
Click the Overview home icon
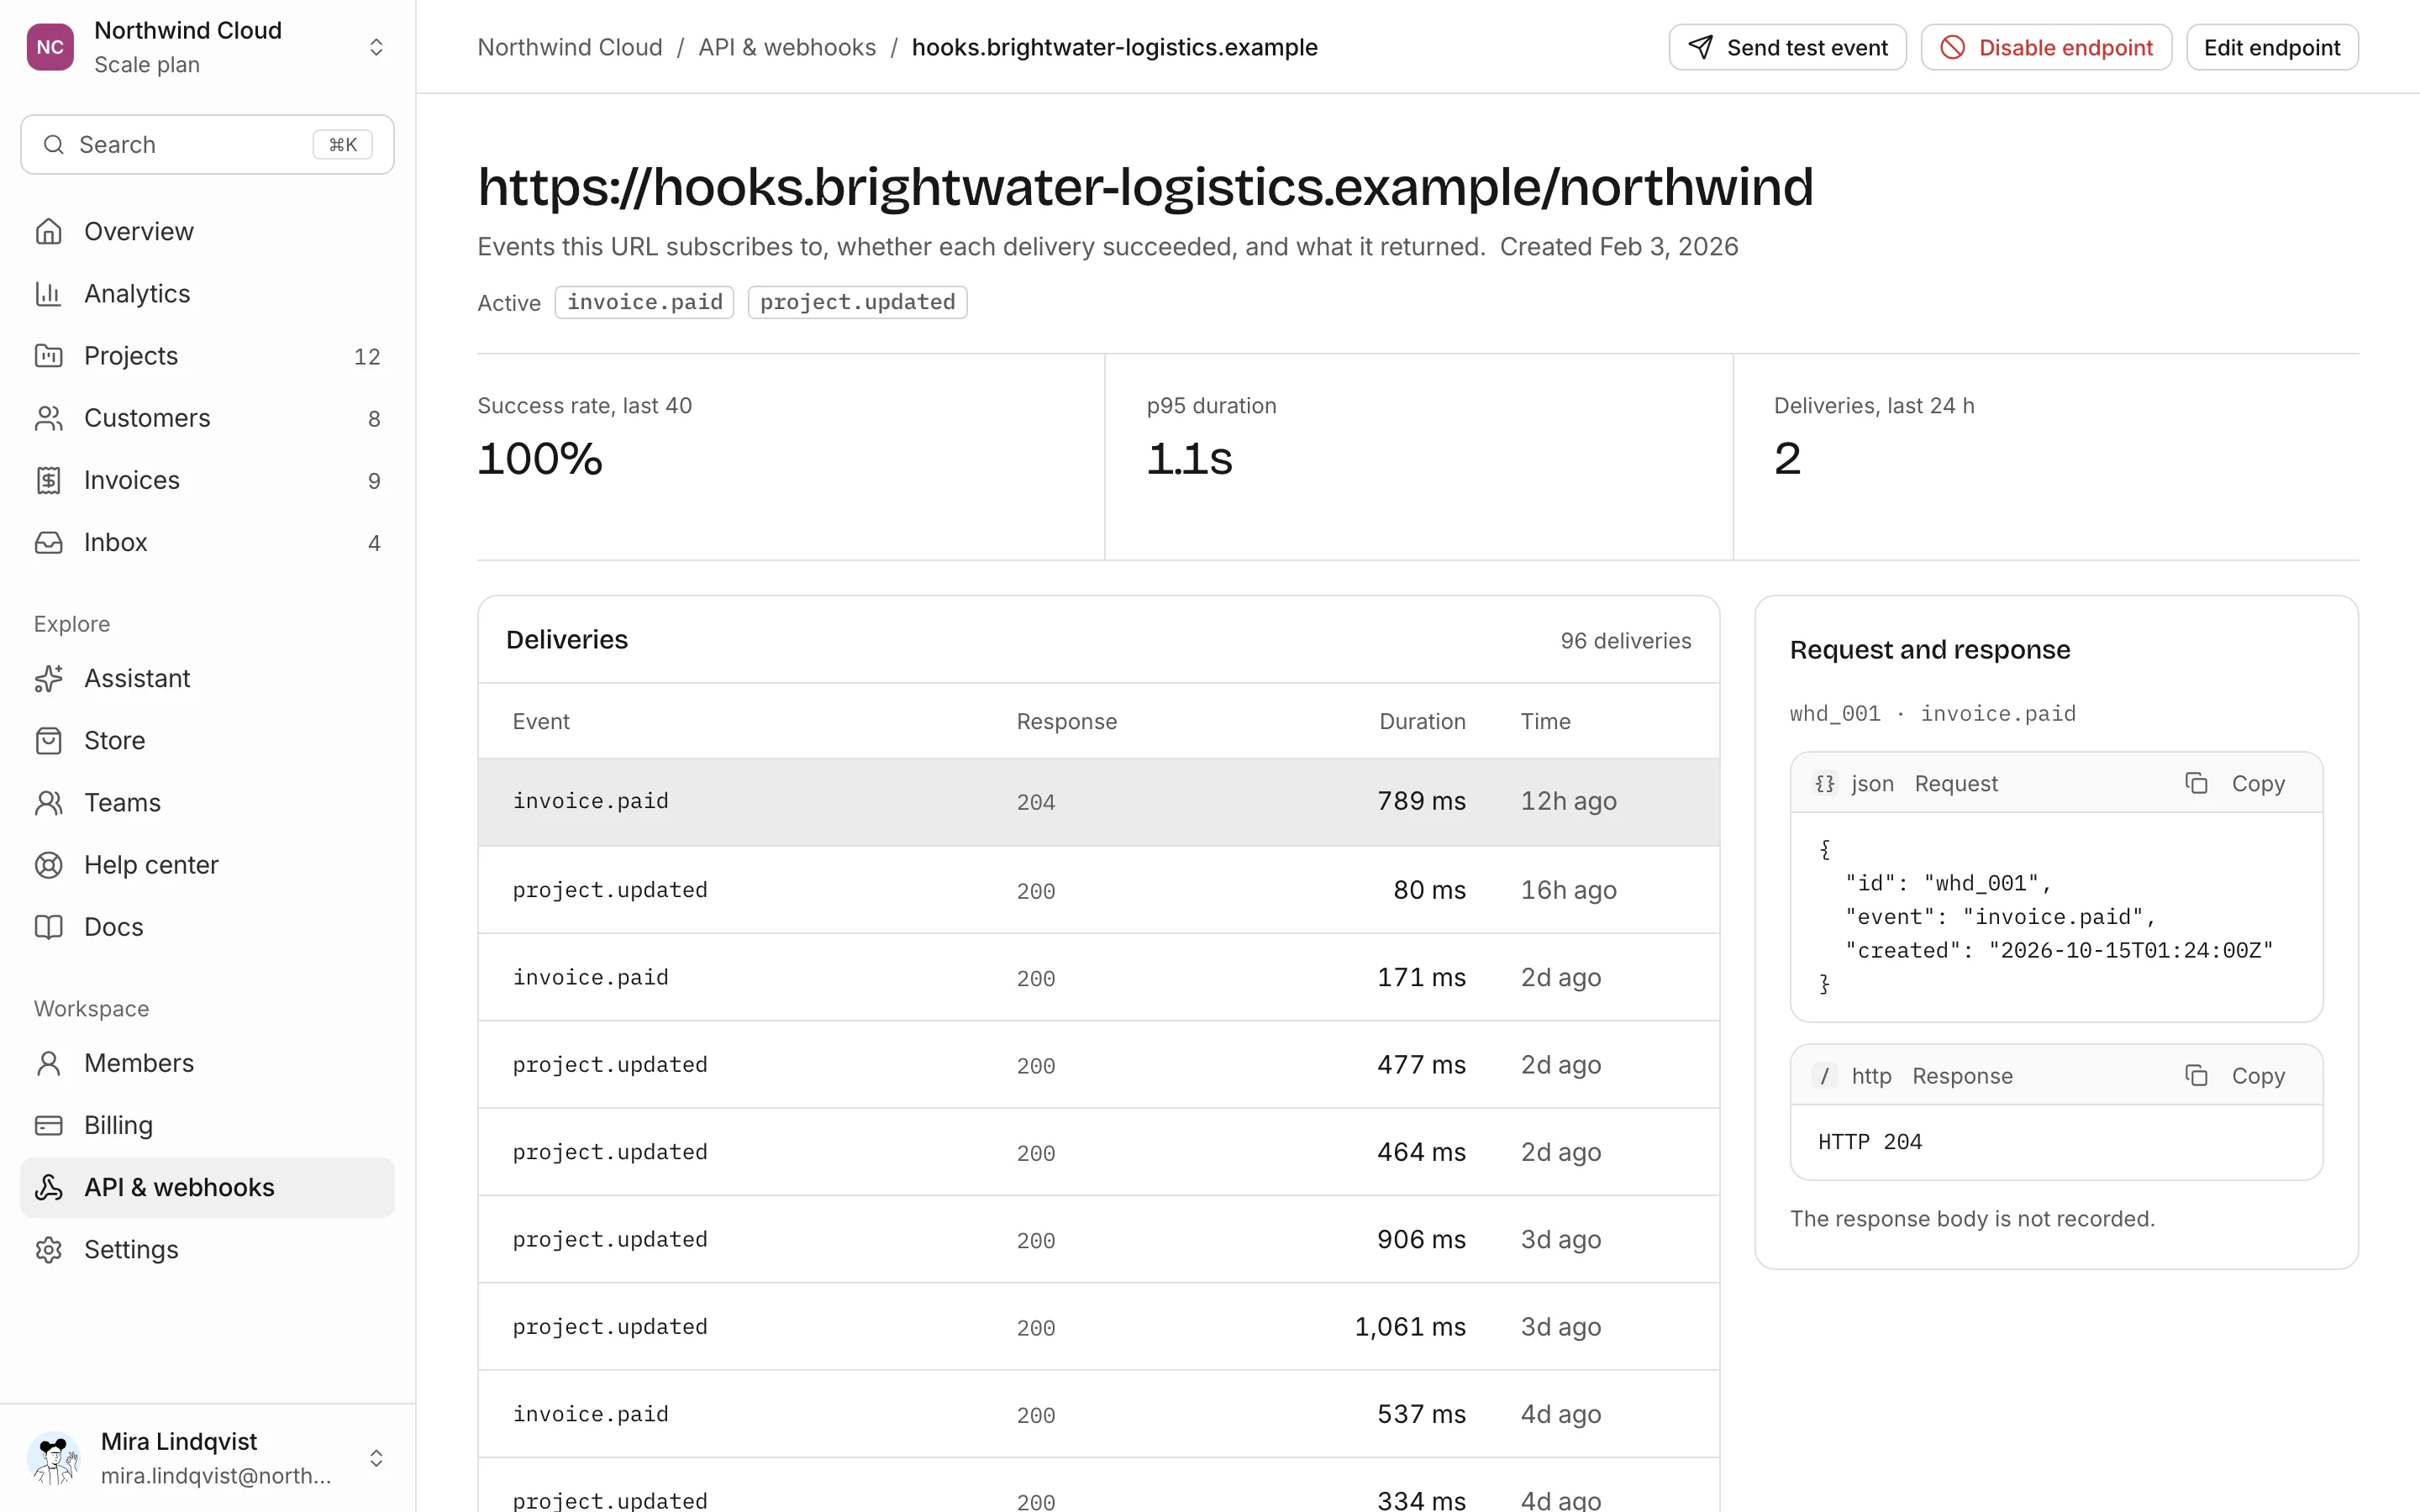[x=48, y=231]
